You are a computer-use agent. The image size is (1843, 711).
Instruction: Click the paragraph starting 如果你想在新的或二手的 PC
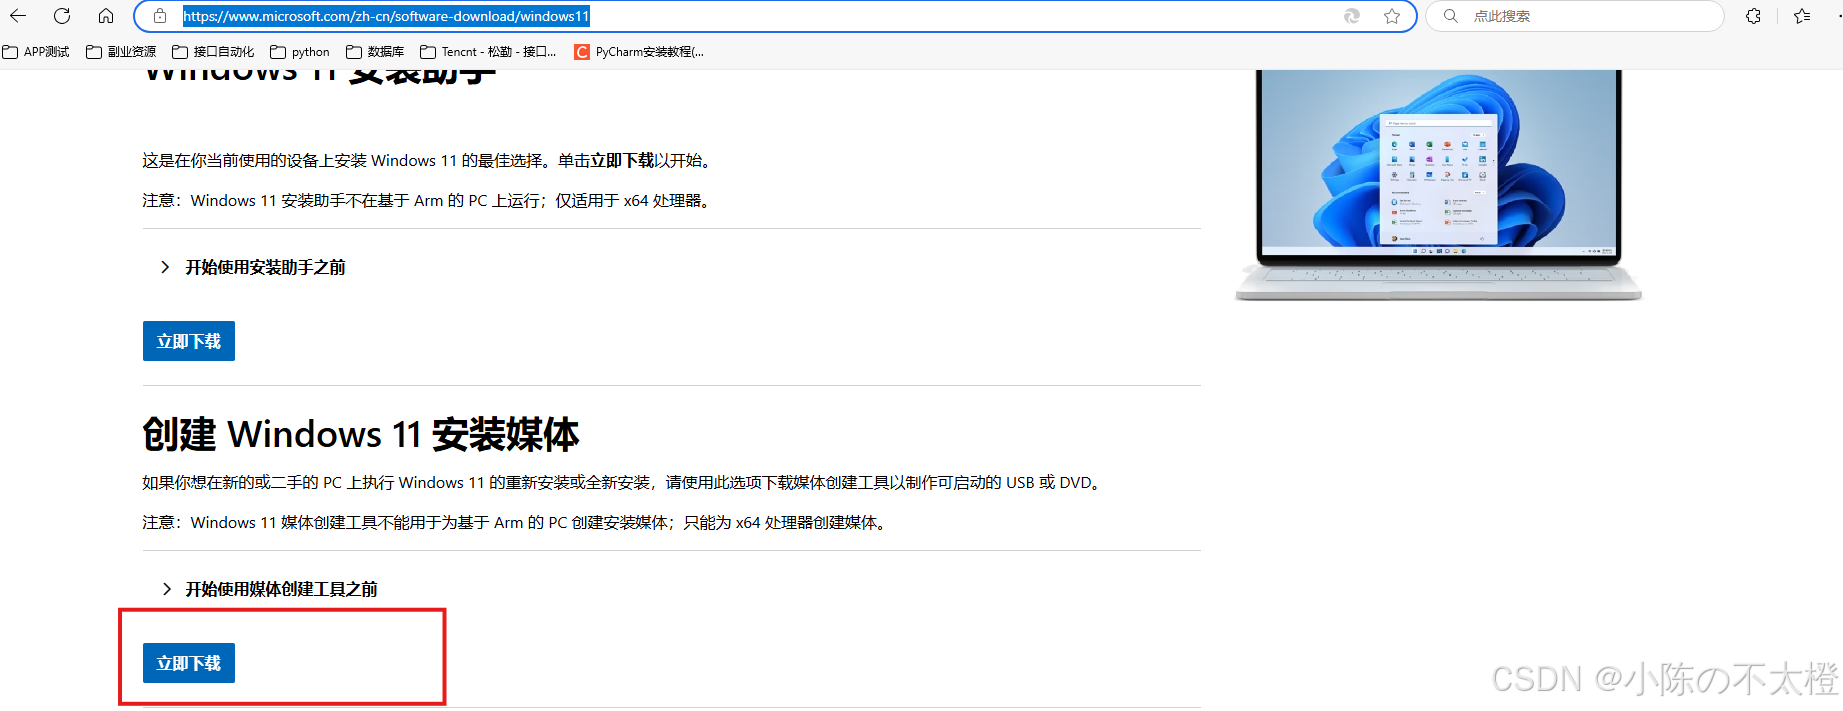pos(624,483)
